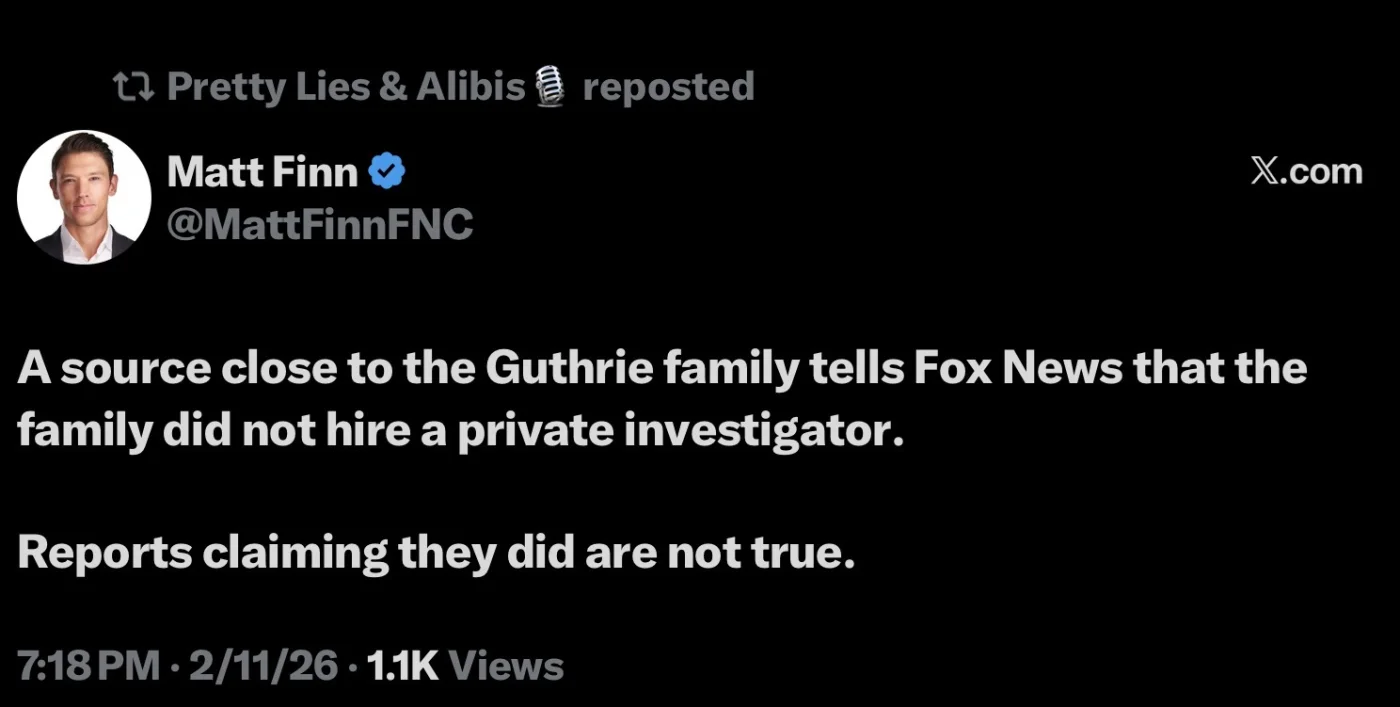Image resolution: width=1400 pixels, height=707 pixels.
Task: Click the ".com" text of watermark
Action: 1324,172
